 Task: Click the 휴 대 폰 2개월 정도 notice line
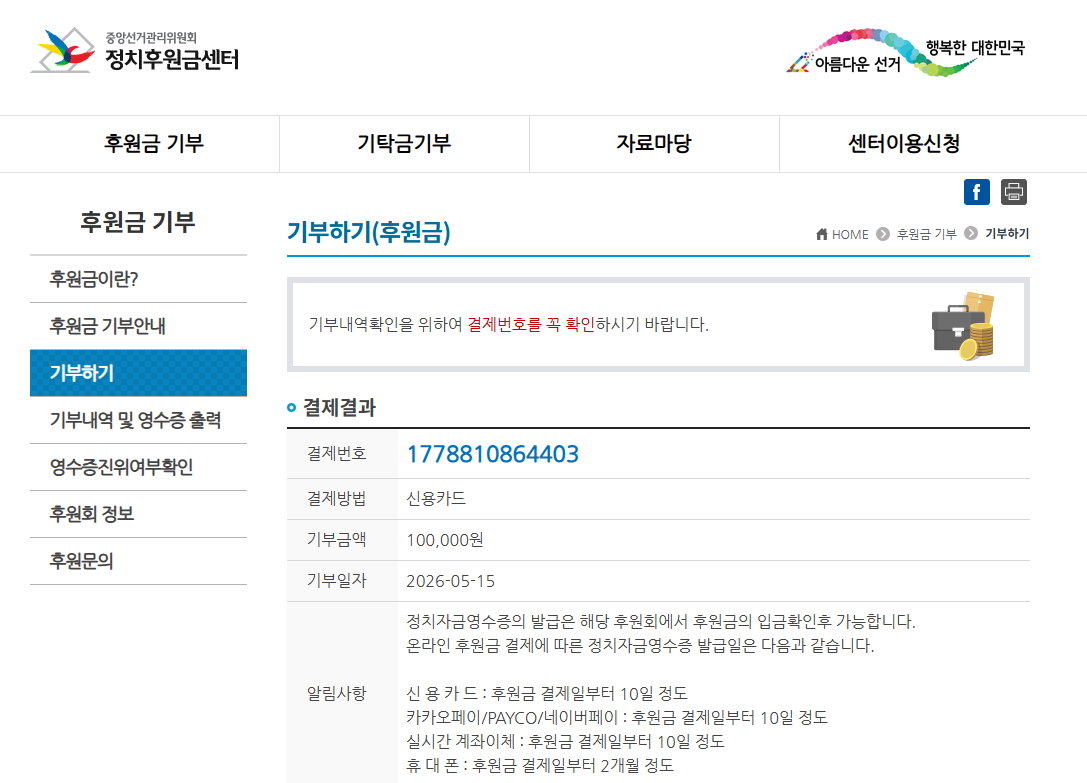[540, 766]
